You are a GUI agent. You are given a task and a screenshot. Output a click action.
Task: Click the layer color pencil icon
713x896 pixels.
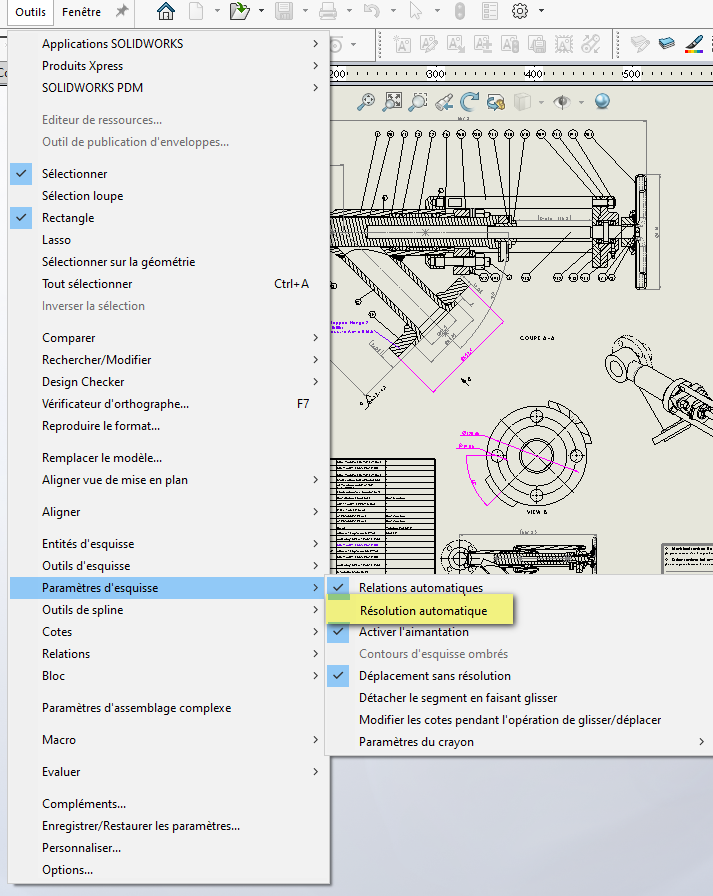click(x=694, y=44)
